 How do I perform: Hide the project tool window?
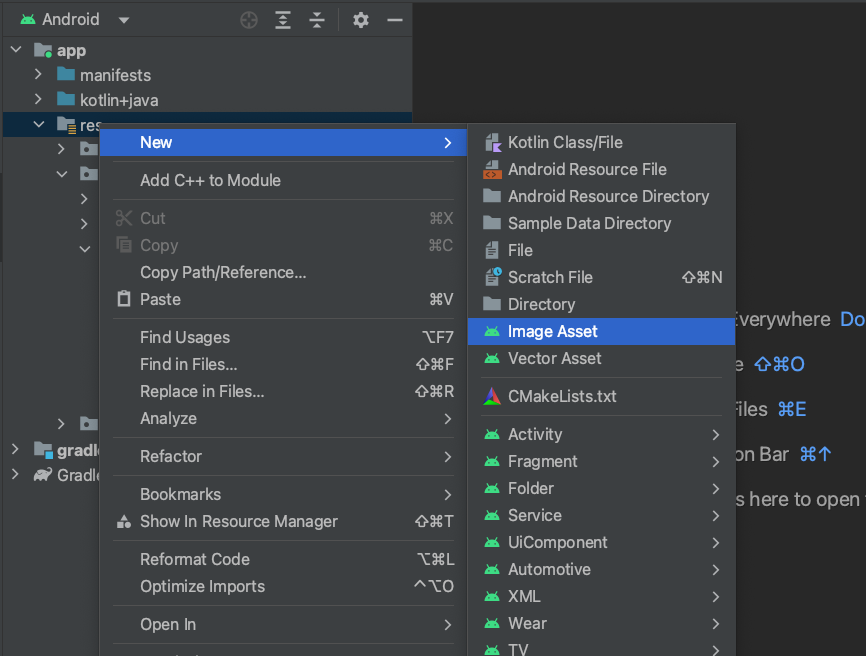click(x=395, y=20)
